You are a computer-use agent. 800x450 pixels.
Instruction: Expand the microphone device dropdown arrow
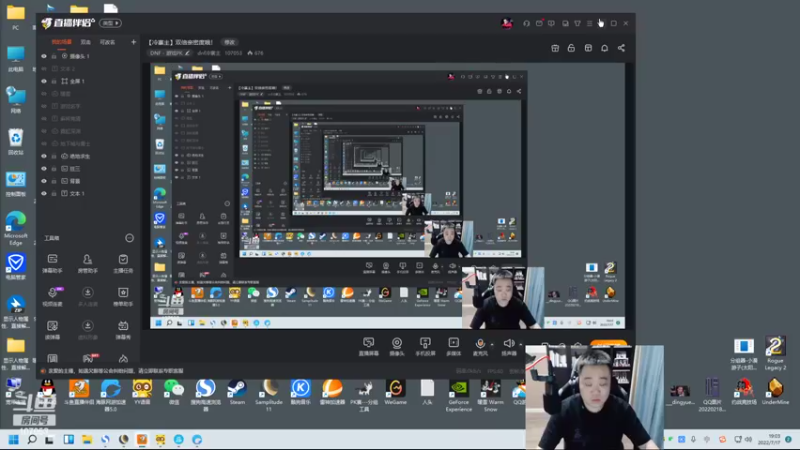point(492,344)
